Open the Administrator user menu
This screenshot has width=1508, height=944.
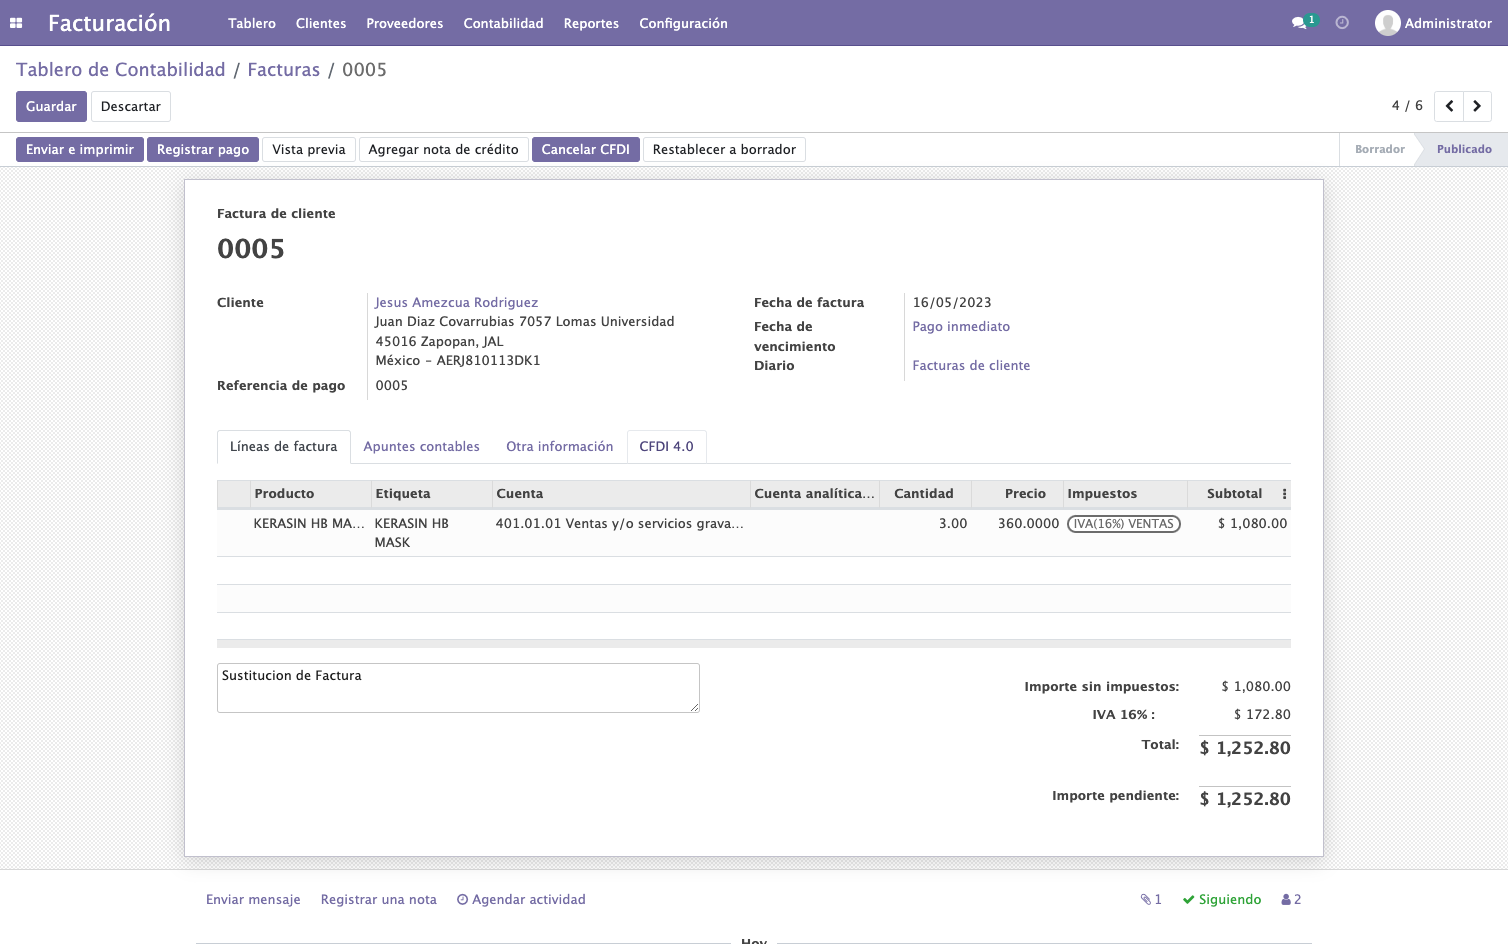point(1433,23)
